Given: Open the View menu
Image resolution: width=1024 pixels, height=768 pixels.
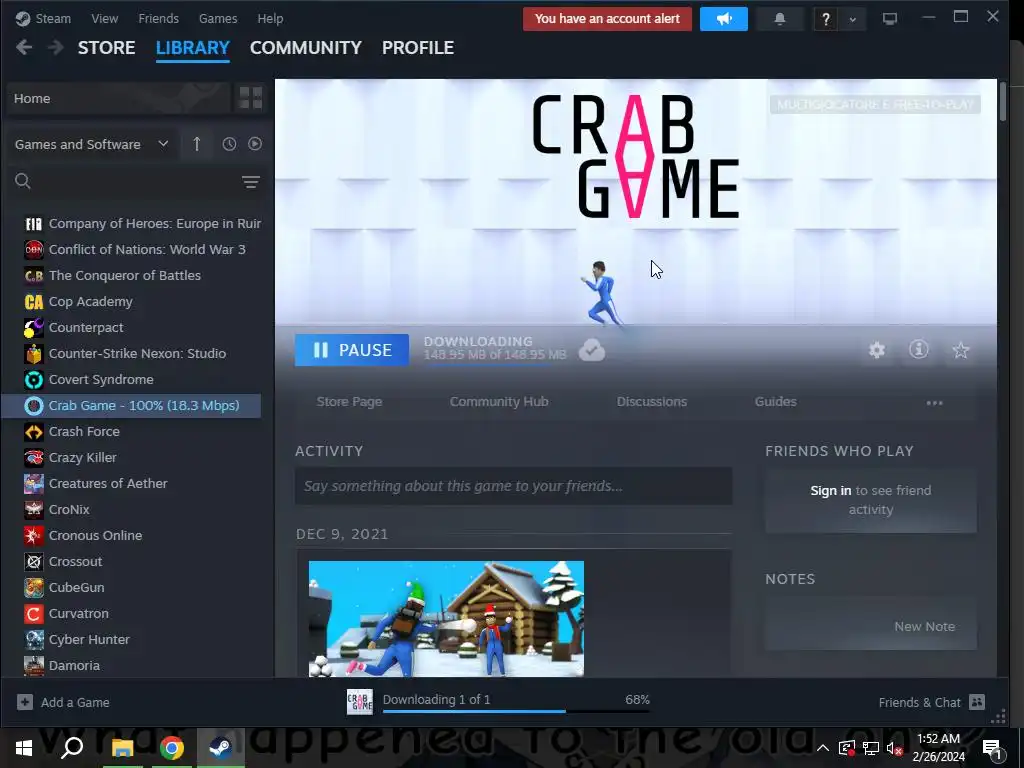Looking at the screenshot, I should coord(104,18).
